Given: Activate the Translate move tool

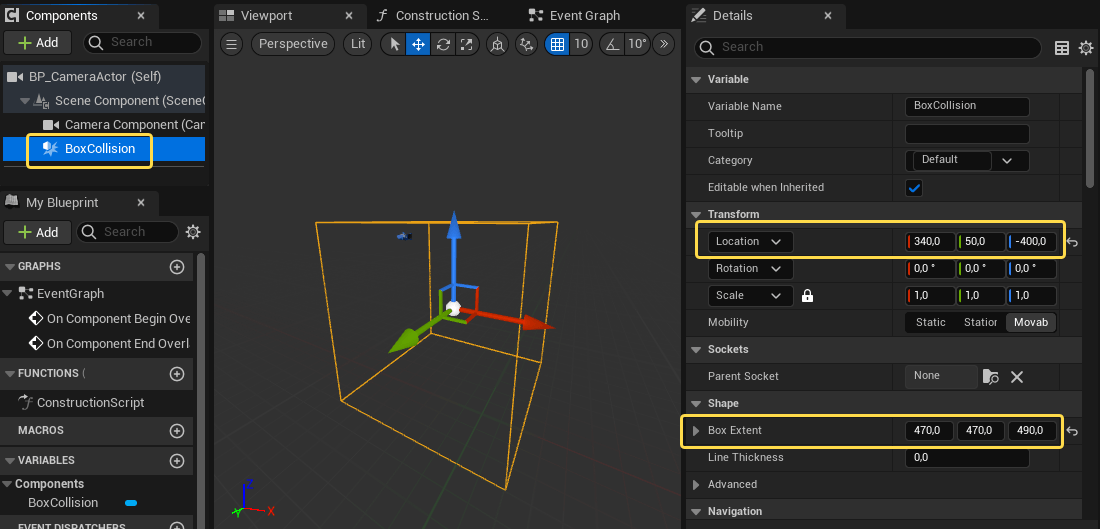Looking at the screenshot, I should [418, 44].
